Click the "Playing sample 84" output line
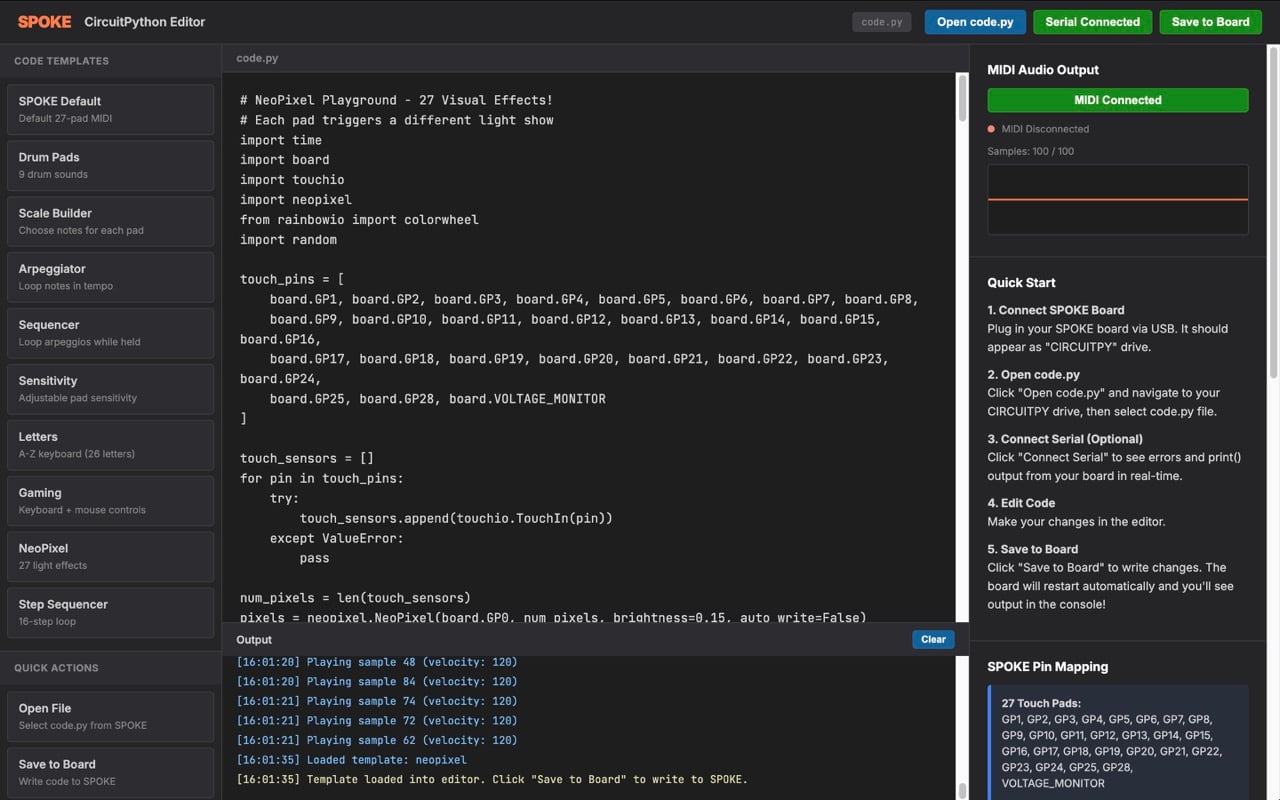Viewport: 1280px width, 800px height. (x=377, y=682)
